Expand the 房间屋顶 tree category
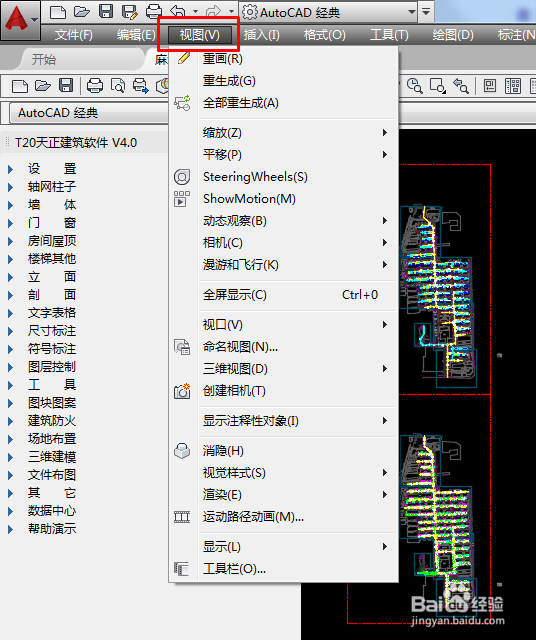 [x=11, y=241]
